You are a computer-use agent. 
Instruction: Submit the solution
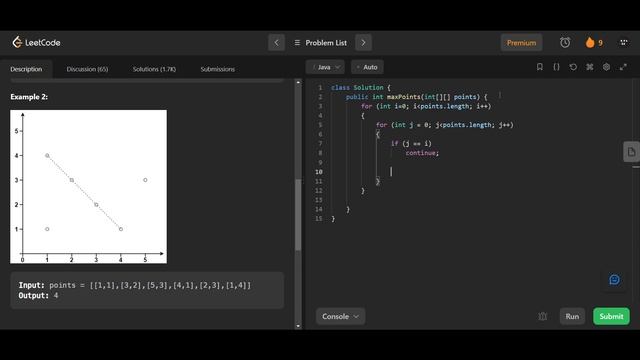611,316
